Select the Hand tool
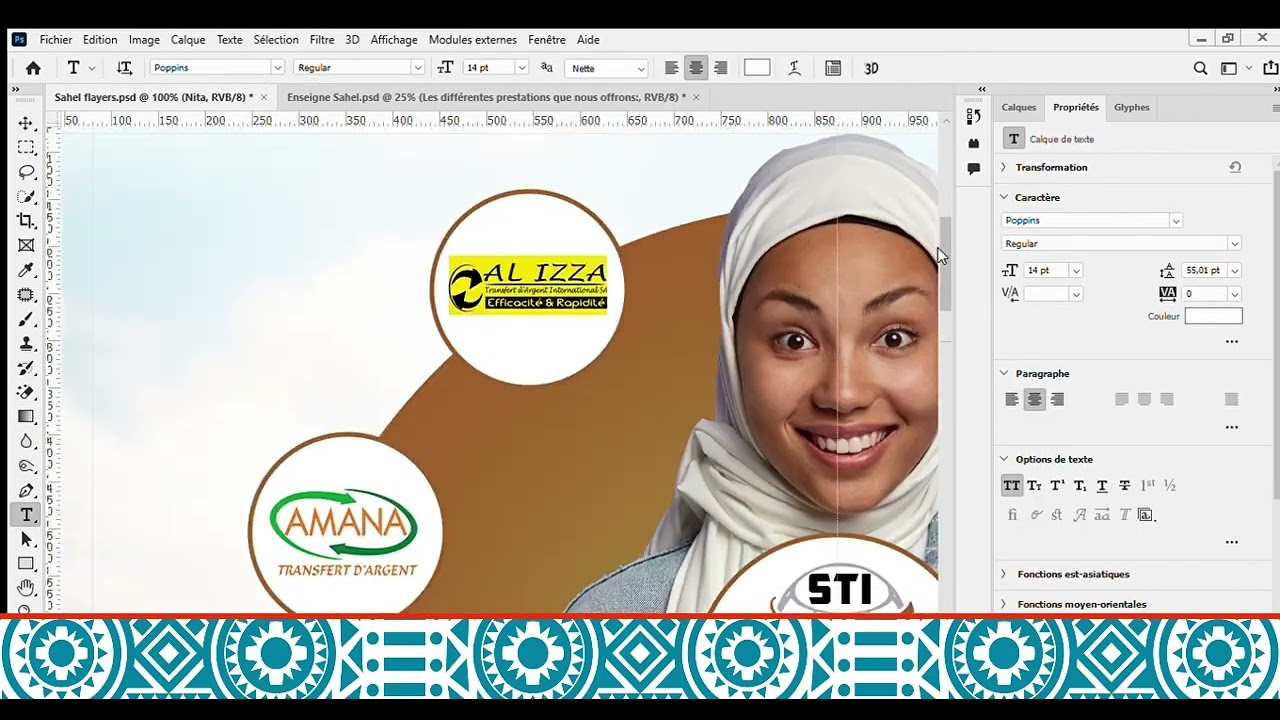The image size is (1280, 720). pos(26,588)
